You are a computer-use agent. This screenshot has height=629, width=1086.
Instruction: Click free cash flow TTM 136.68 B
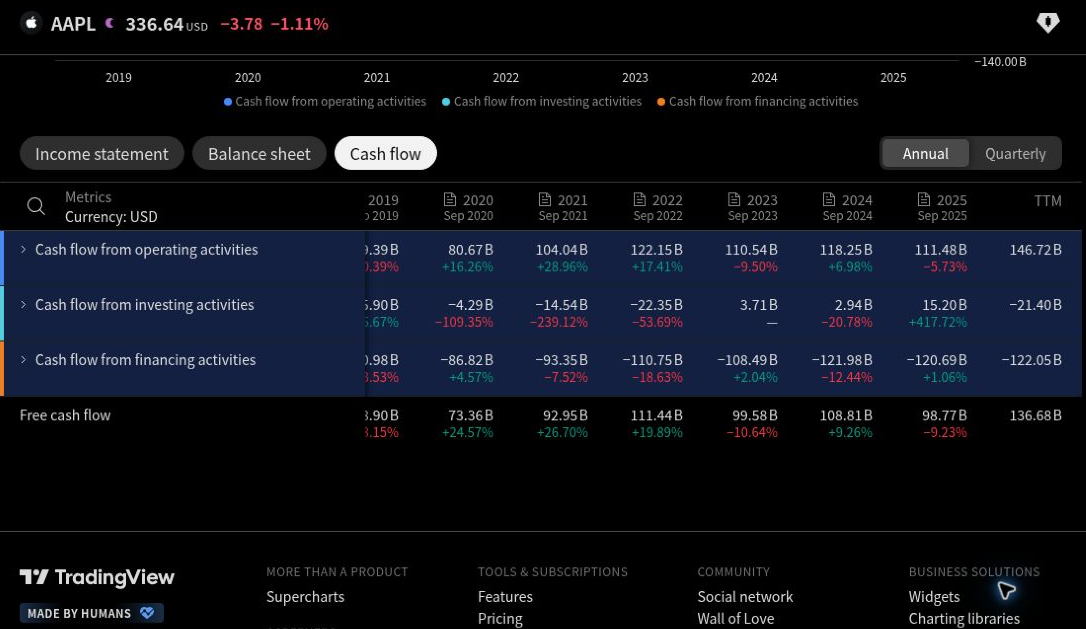tap(1035, 416)
